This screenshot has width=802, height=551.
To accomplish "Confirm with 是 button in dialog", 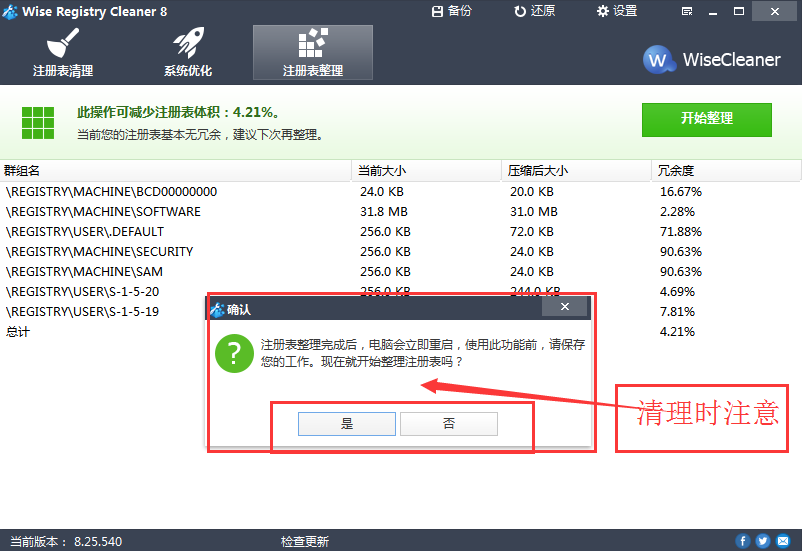I will pyautogui.click(x=347, y=424).
